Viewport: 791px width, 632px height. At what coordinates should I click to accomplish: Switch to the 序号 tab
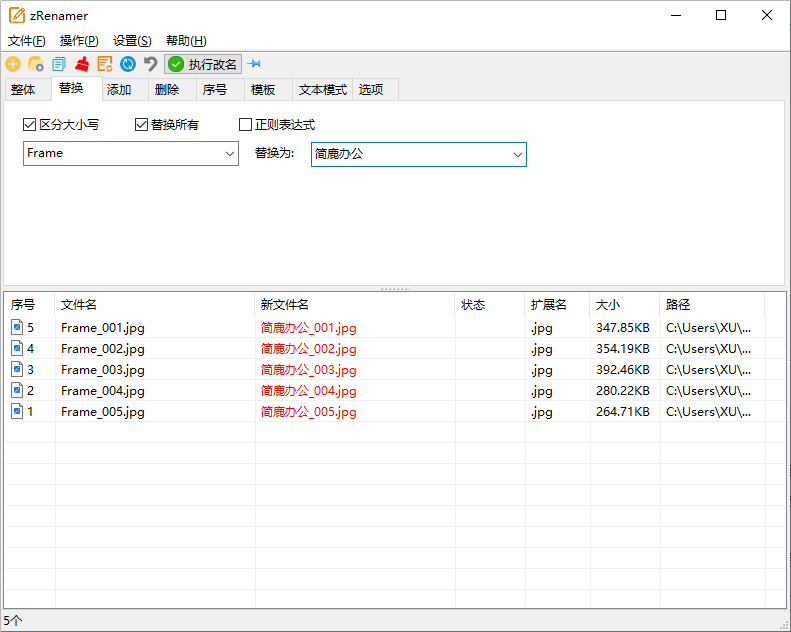(x=215, y=90)
